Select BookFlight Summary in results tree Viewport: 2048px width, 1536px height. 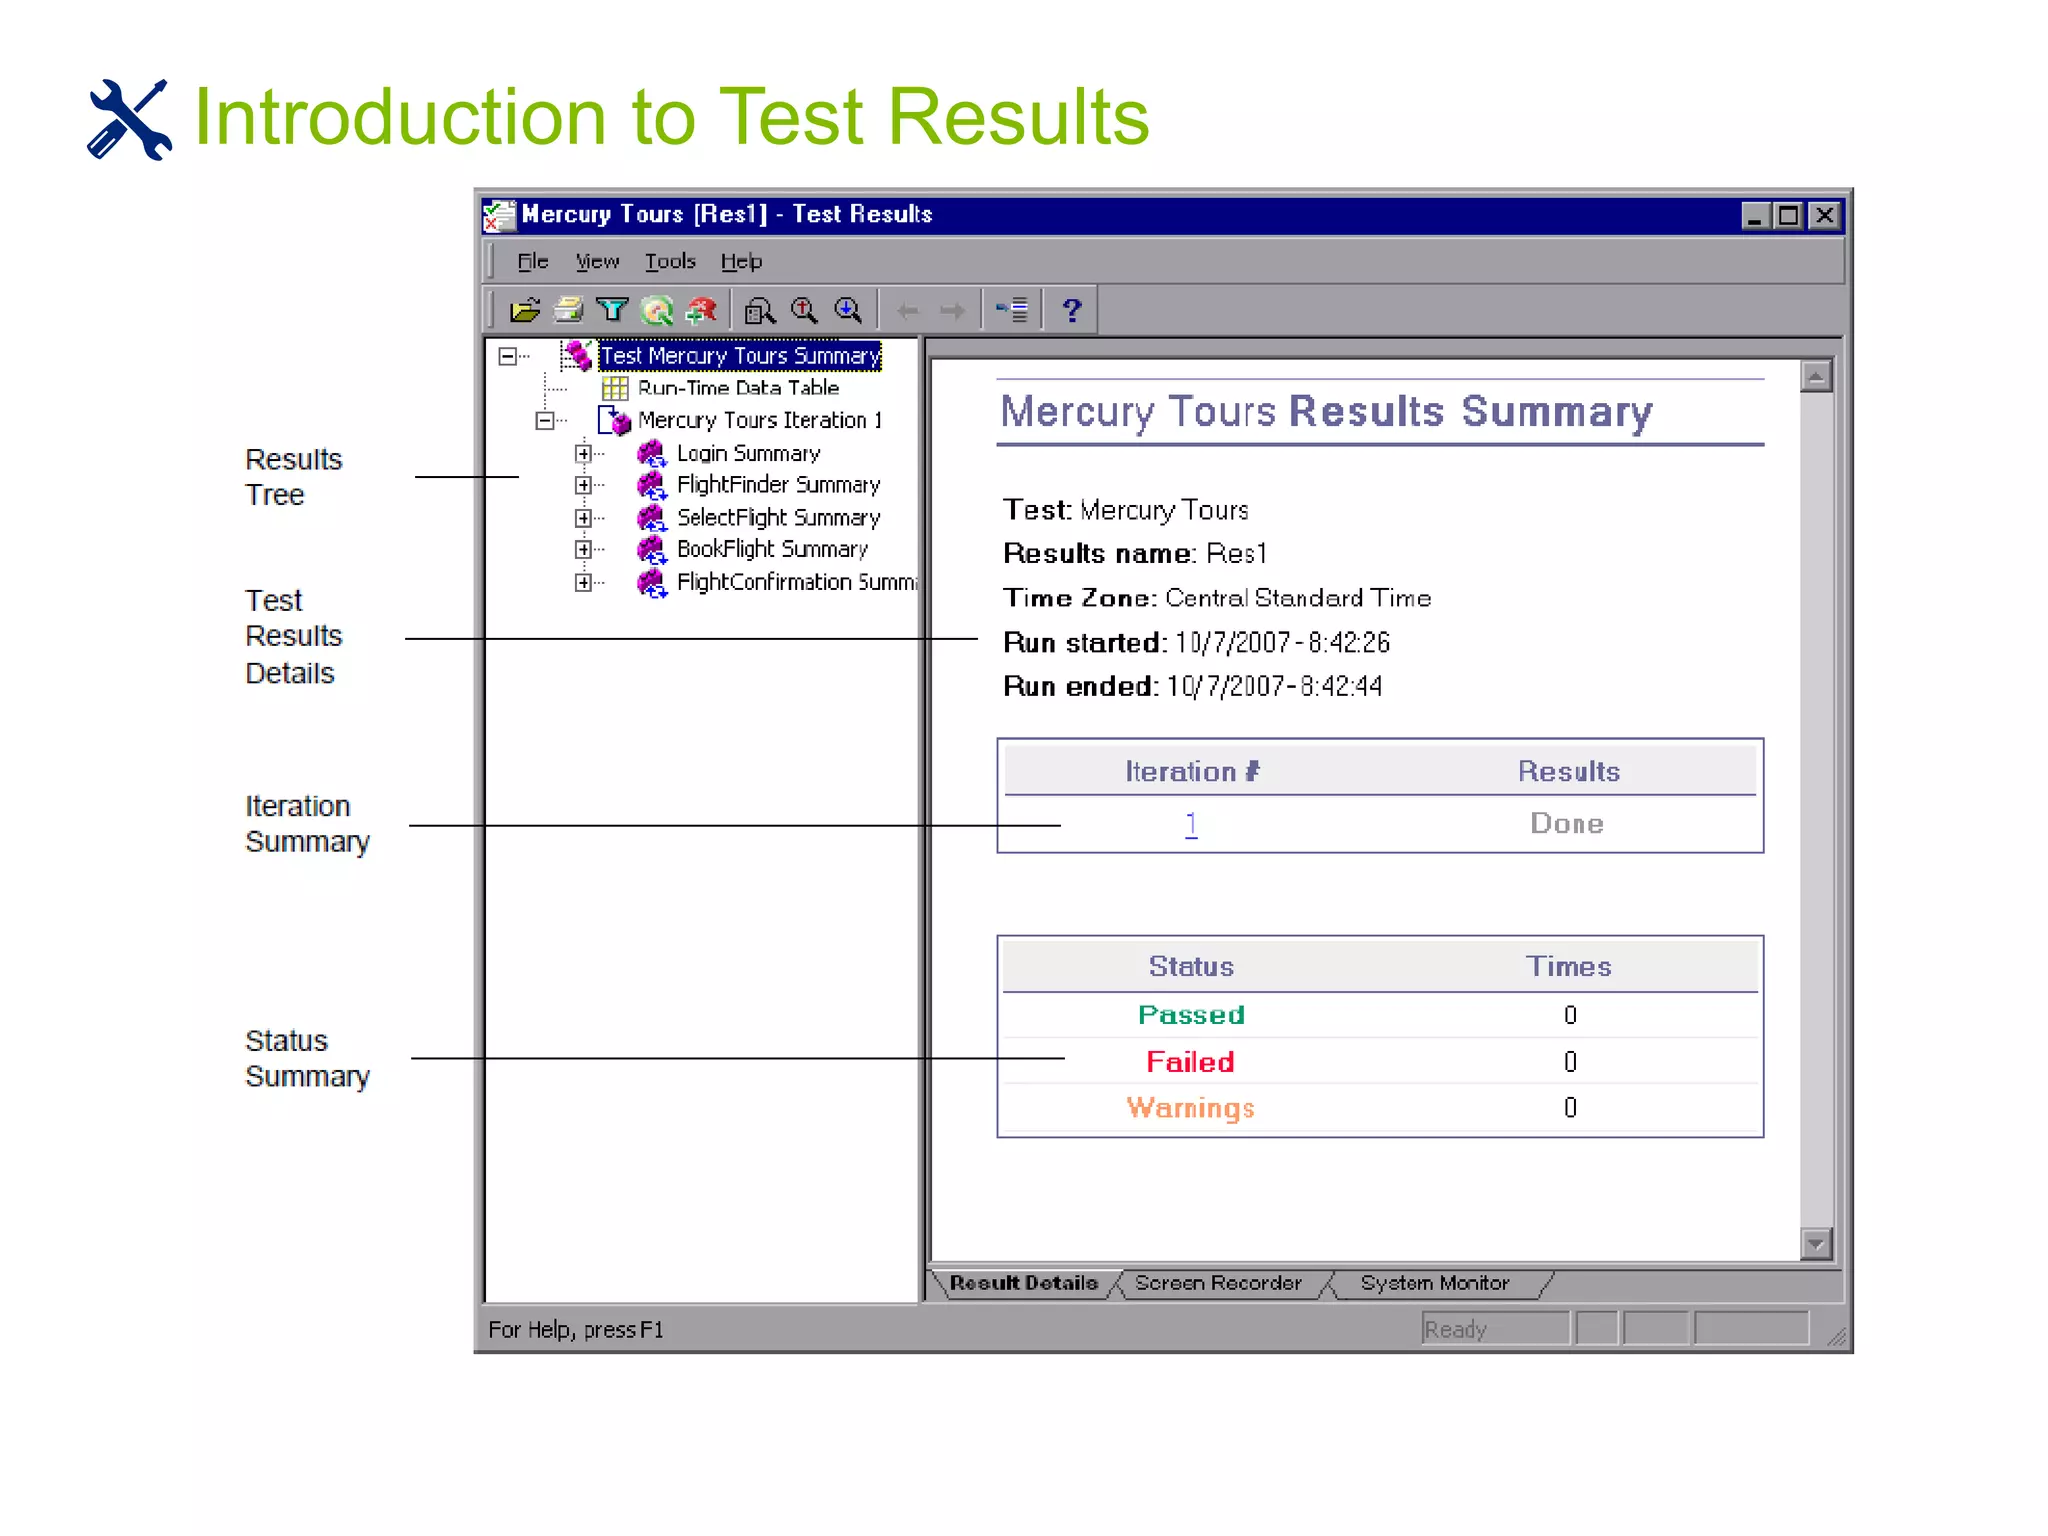pyautogui.click(x=772, y=549)
